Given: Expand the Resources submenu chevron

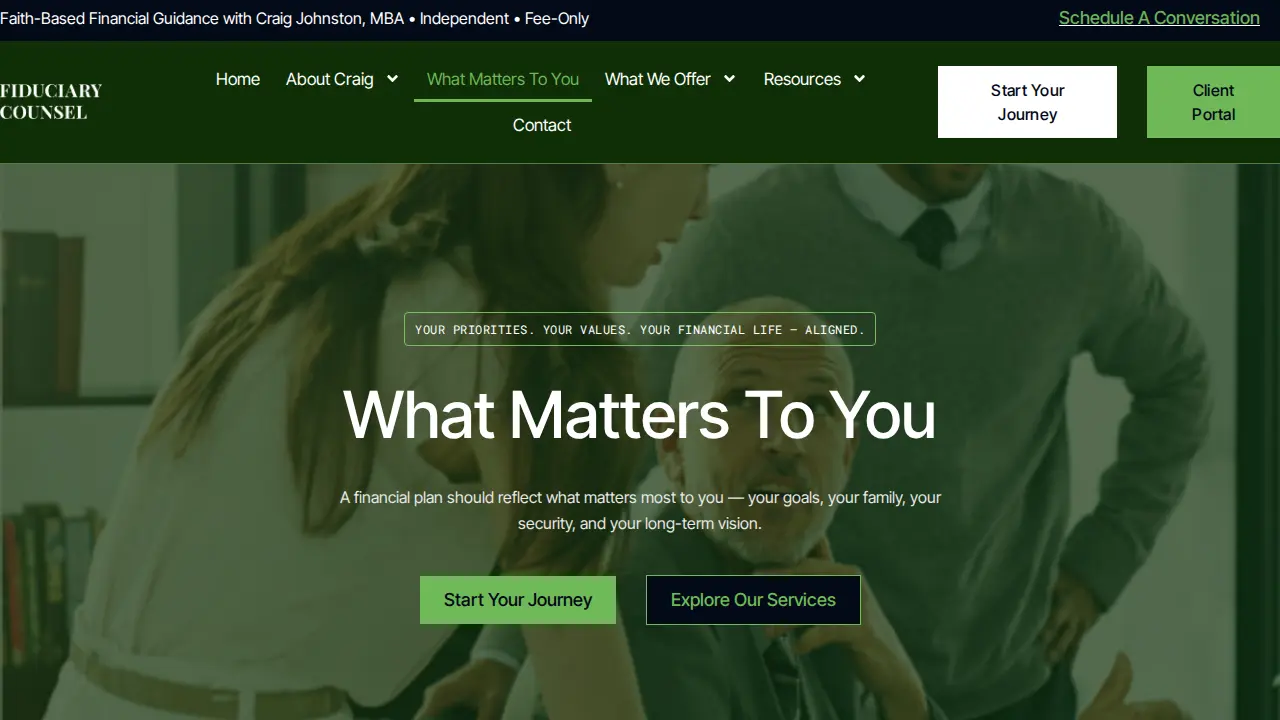Looking at the screenshot, I should (859, 79).
